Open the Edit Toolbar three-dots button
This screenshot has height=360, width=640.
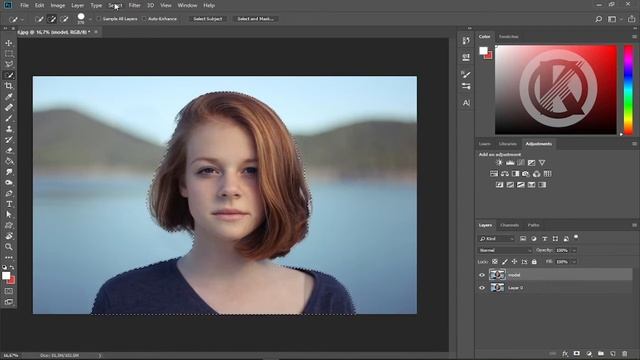[x=9, y=258]
